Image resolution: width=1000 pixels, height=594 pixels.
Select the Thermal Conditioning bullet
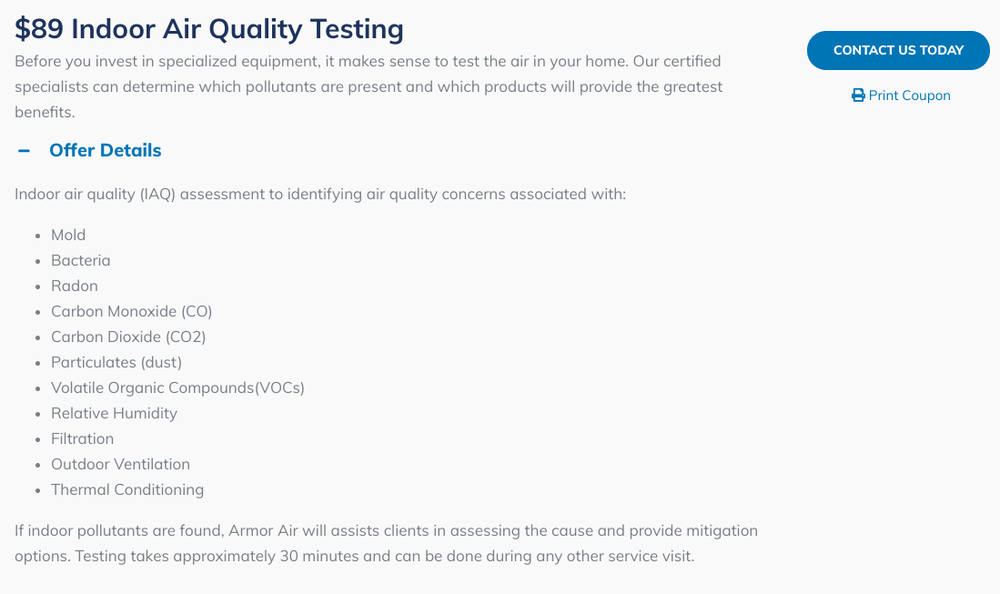[127, 490]
